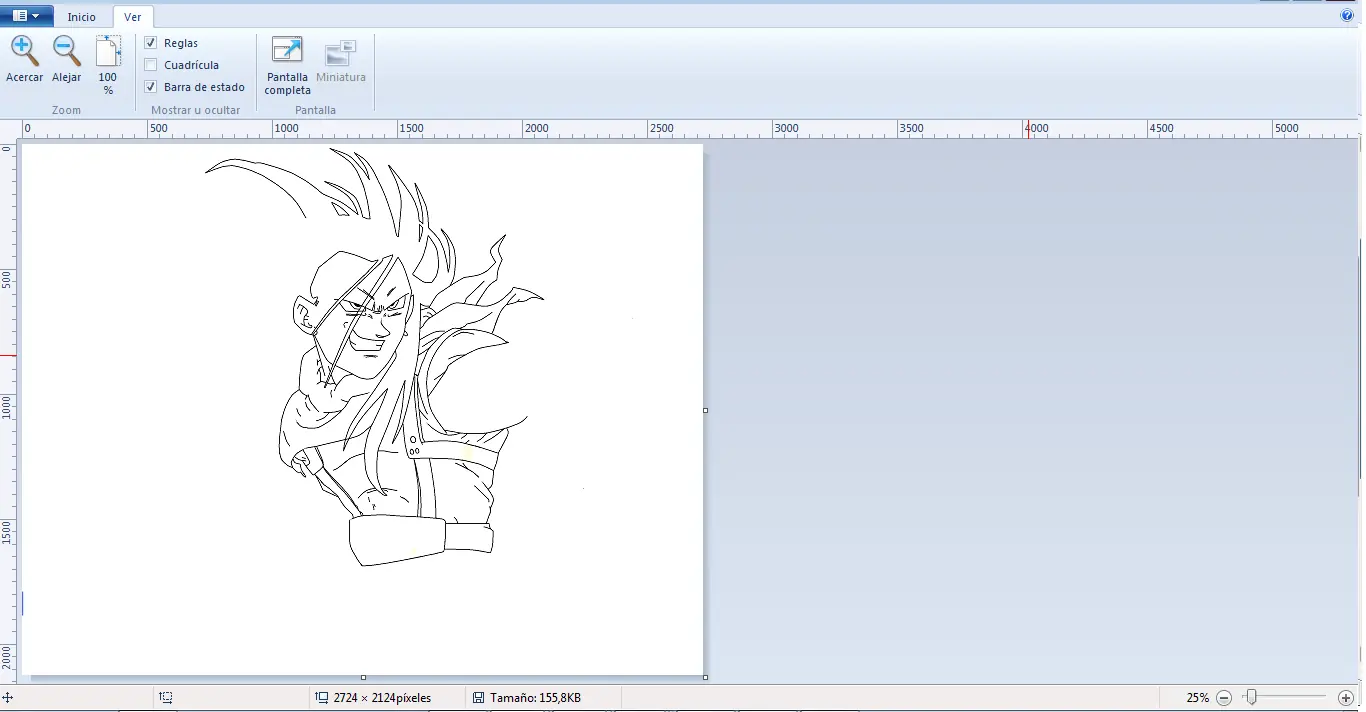Click the file size disk icon in status bar

click(x=479, y=698)
